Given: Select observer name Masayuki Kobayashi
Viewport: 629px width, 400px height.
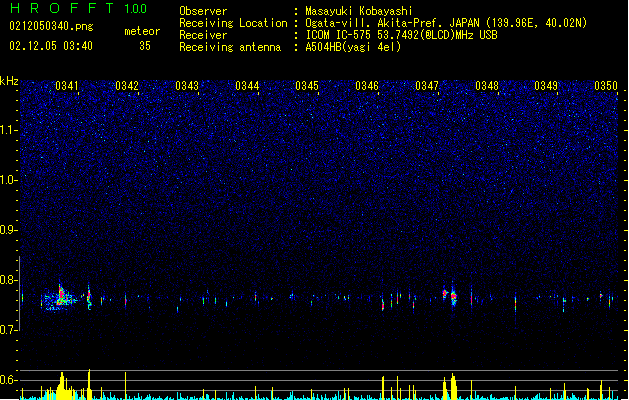Looking at the screenshot, I should pos(359,11).
